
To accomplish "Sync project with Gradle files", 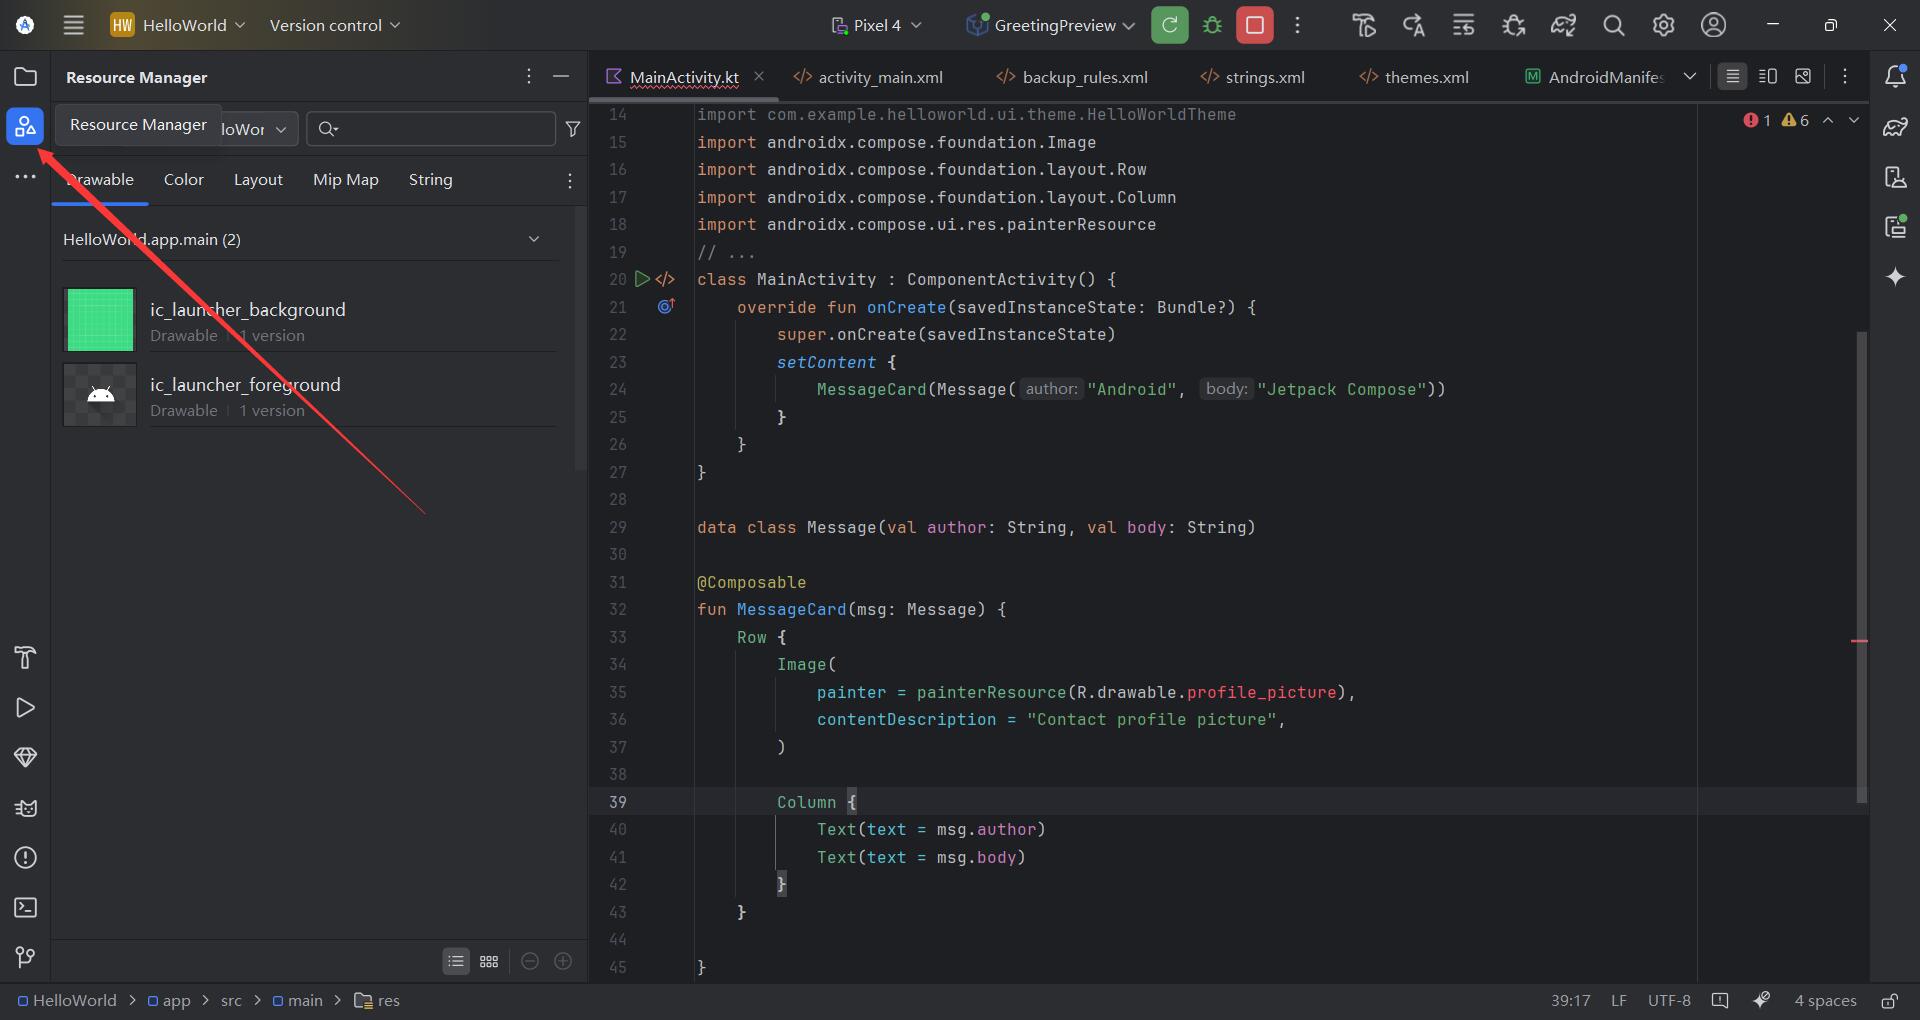I will point(1564,25).
